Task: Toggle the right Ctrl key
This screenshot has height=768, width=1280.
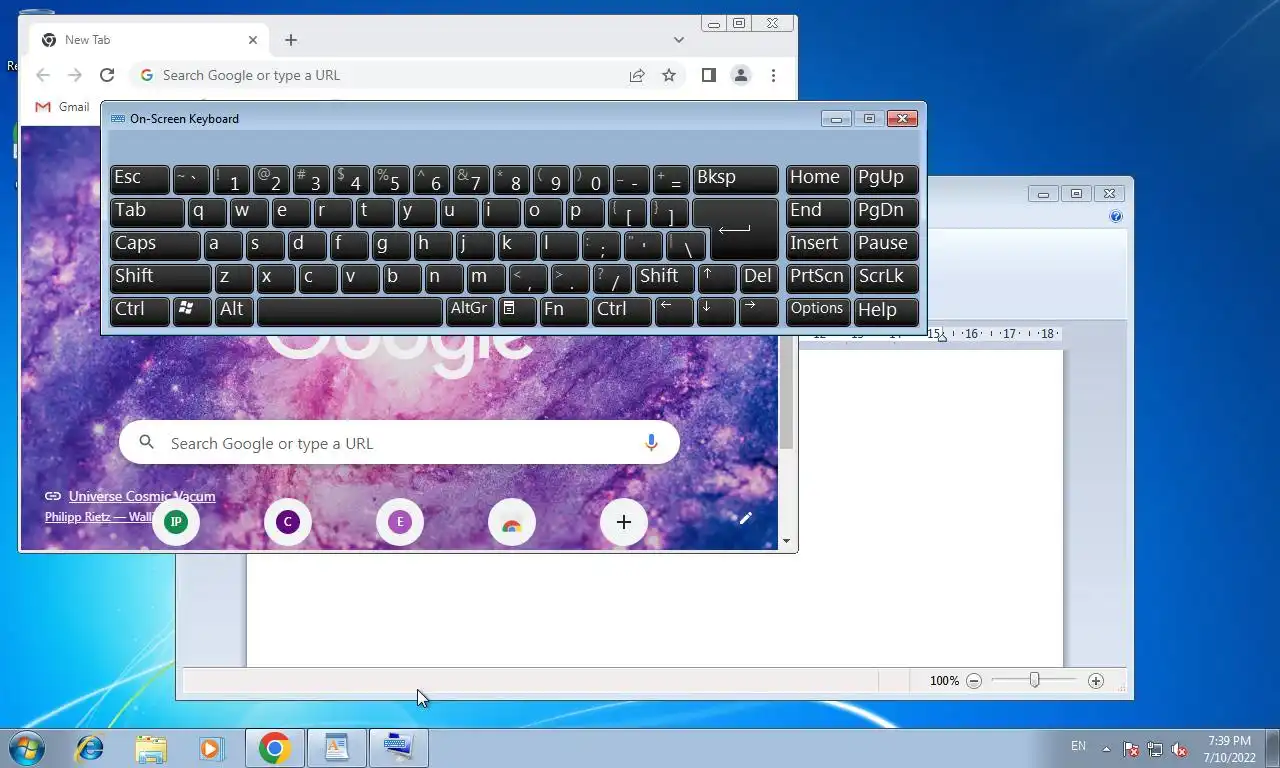Action: [x=621, y=311]
